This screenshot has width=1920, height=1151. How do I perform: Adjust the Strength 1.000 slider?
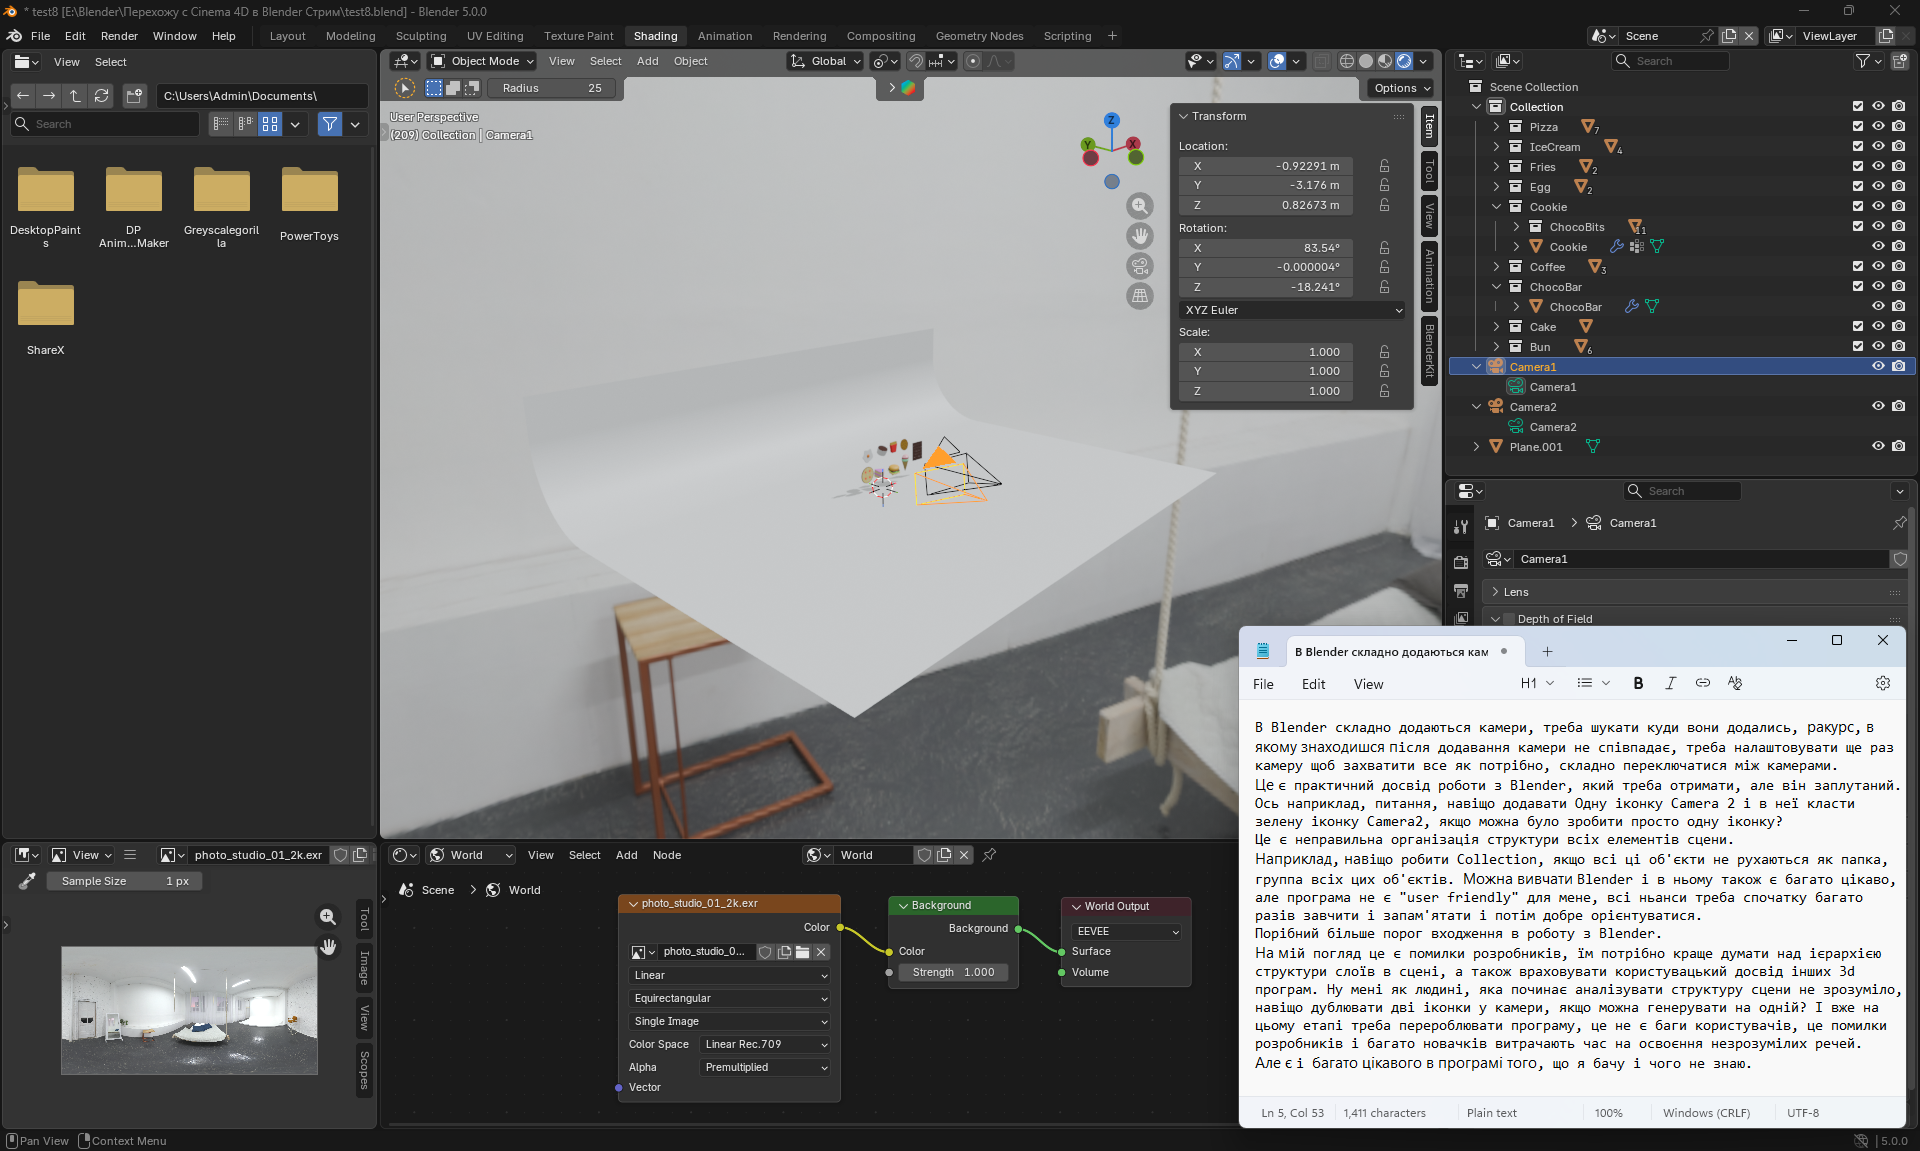pos(953,972)
